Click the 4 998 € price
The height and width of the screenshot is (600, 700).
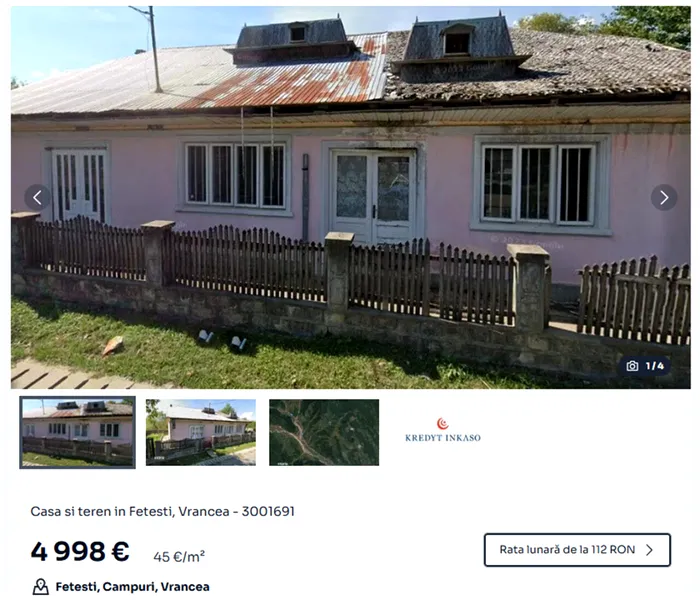point(80,551)
